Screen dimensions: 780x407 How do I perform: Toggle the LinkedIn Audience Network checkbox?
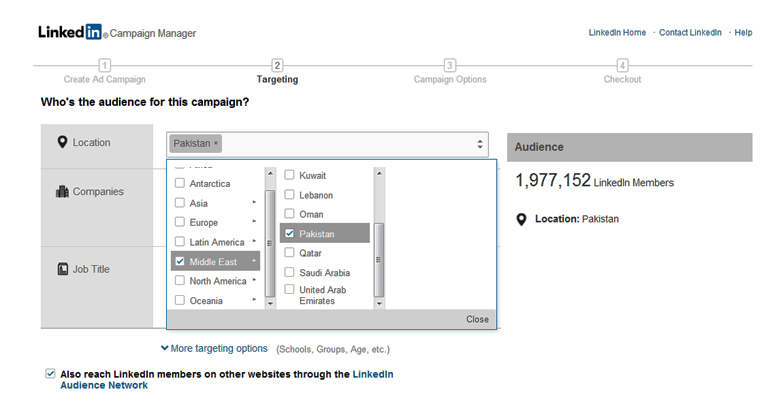point(50,374)
